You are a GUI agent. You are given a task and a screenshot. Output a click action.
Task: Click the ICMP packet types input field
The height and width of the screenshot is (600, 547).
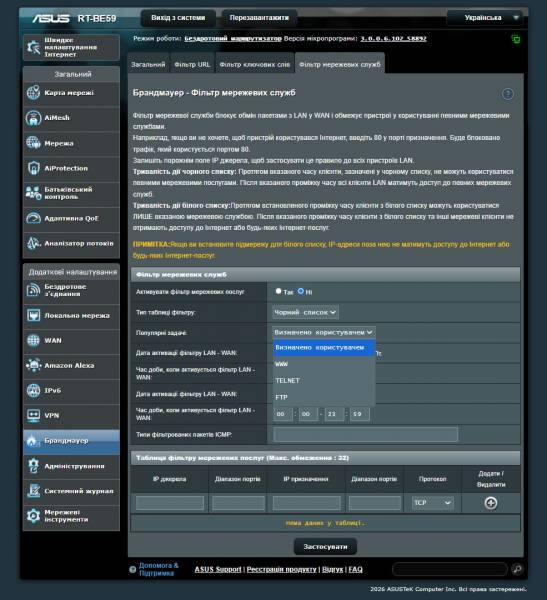coord(366,434)
